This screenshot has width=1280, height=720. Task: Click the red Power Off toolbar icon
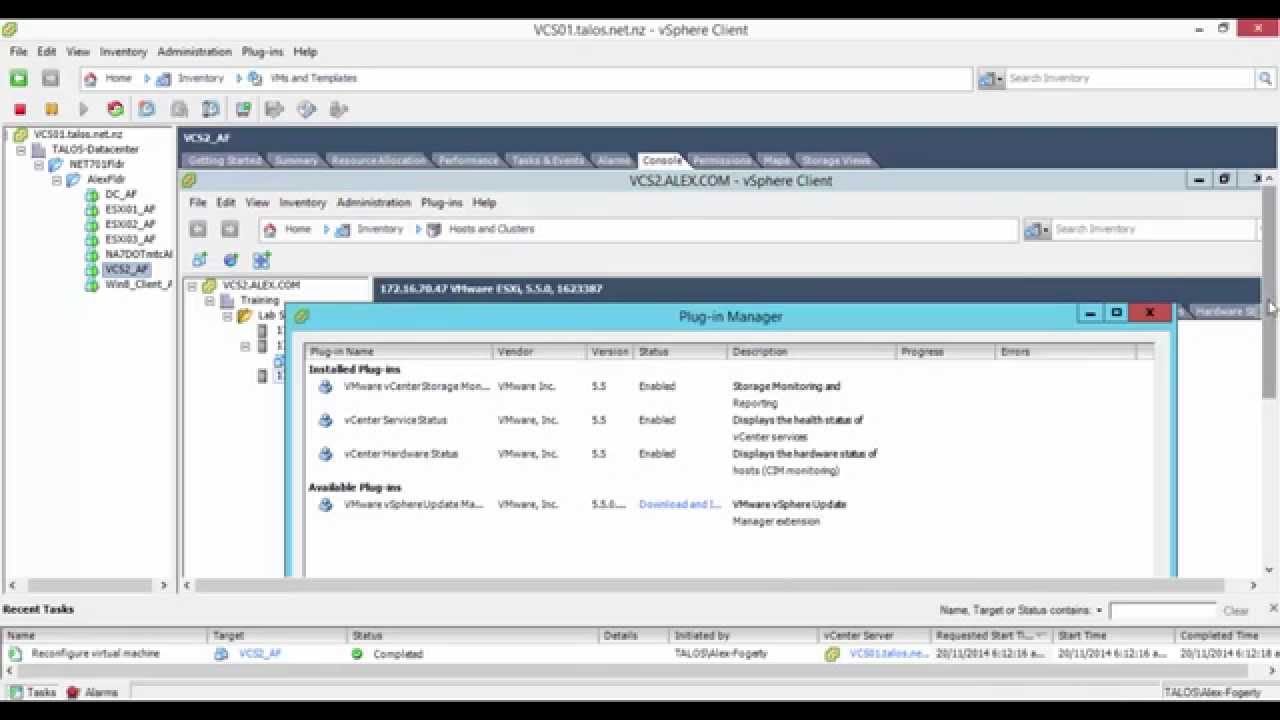point(19,109)
